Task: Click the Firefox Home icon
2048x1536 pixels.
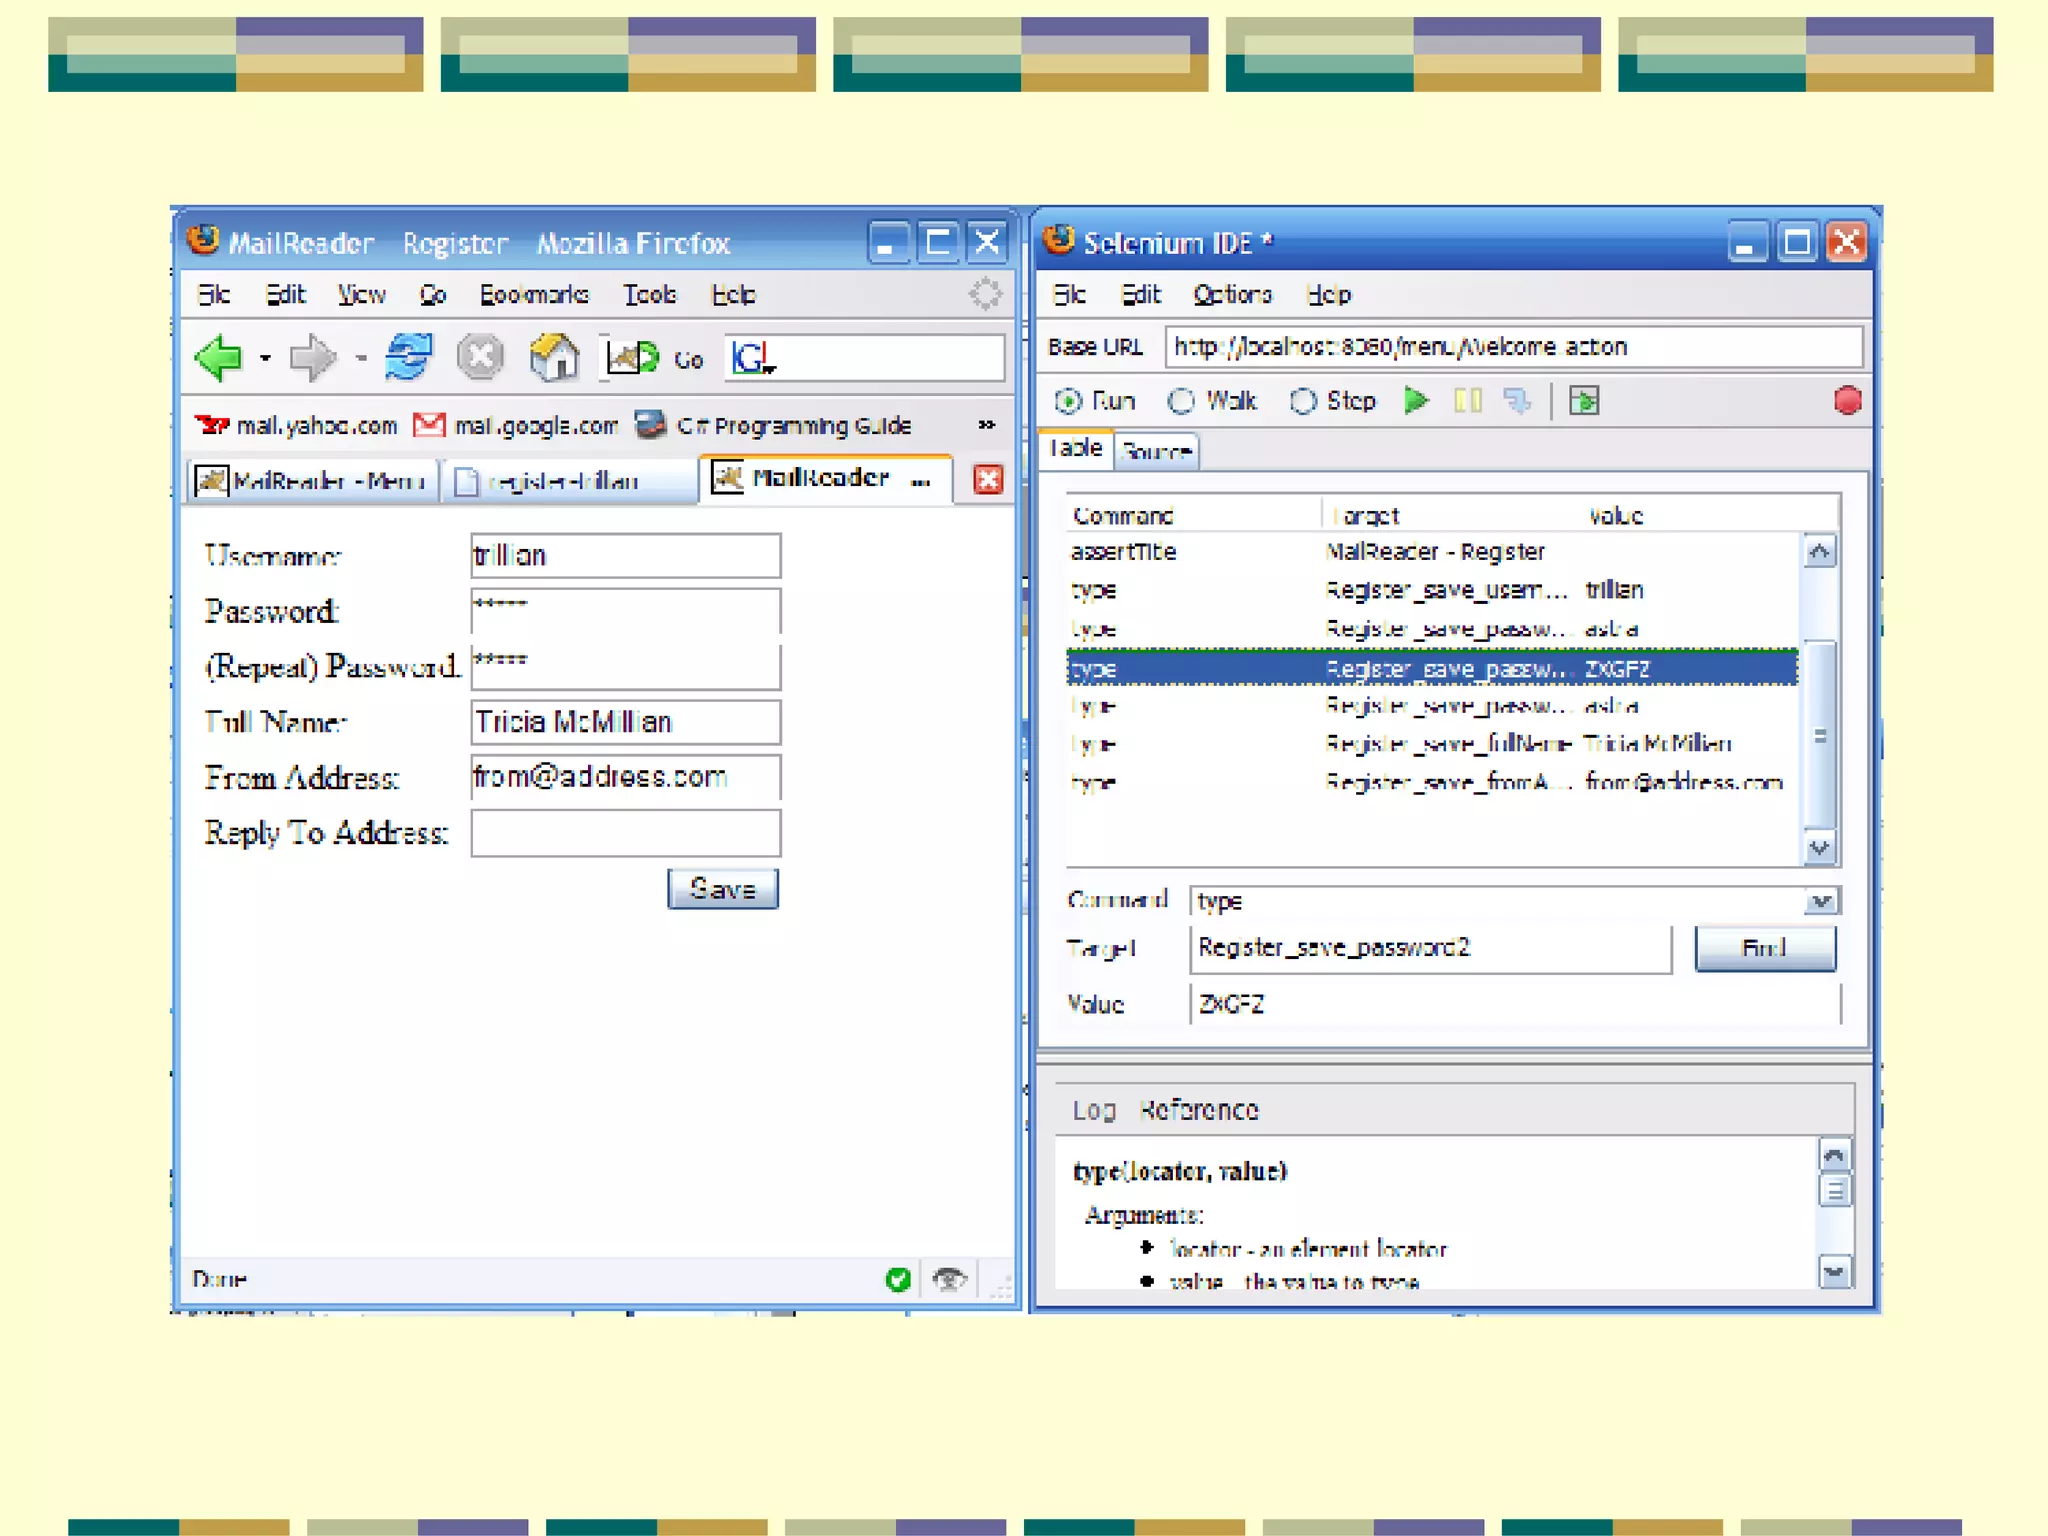Action: coord(555,357)
